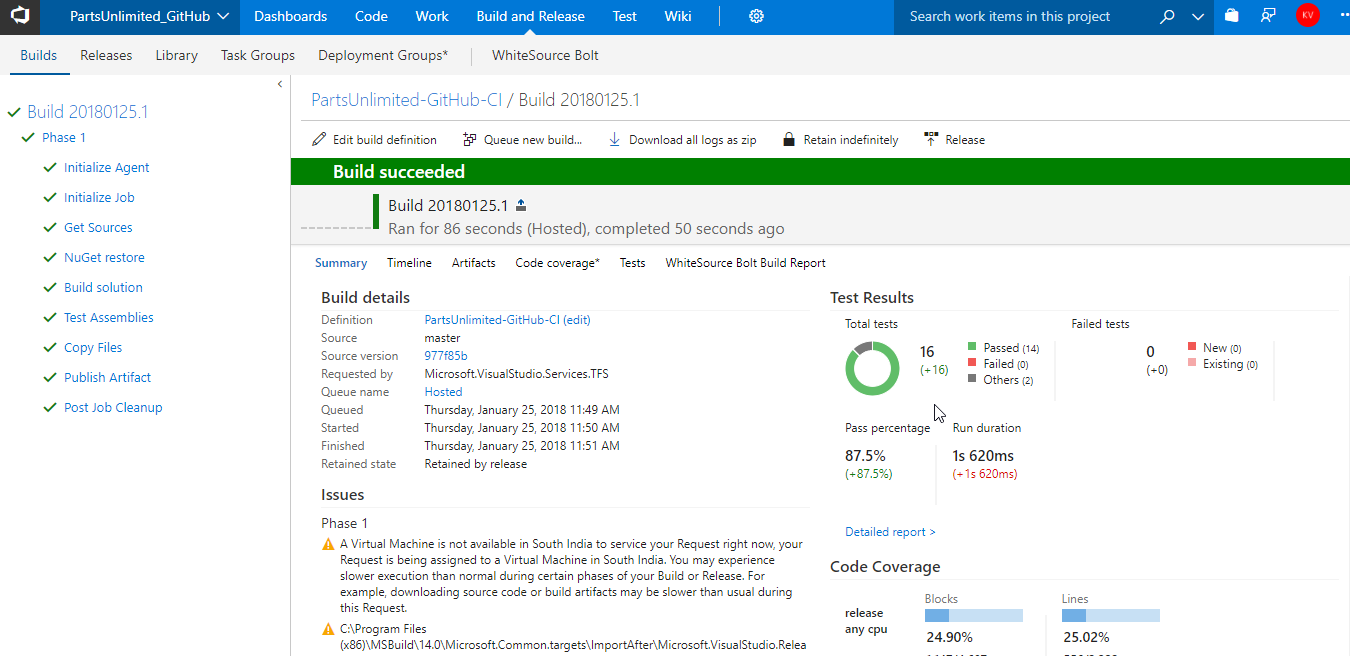This screenshot has height=656, width=1350.
Task: Open the Dashboards hub
Action: (291, 17)
